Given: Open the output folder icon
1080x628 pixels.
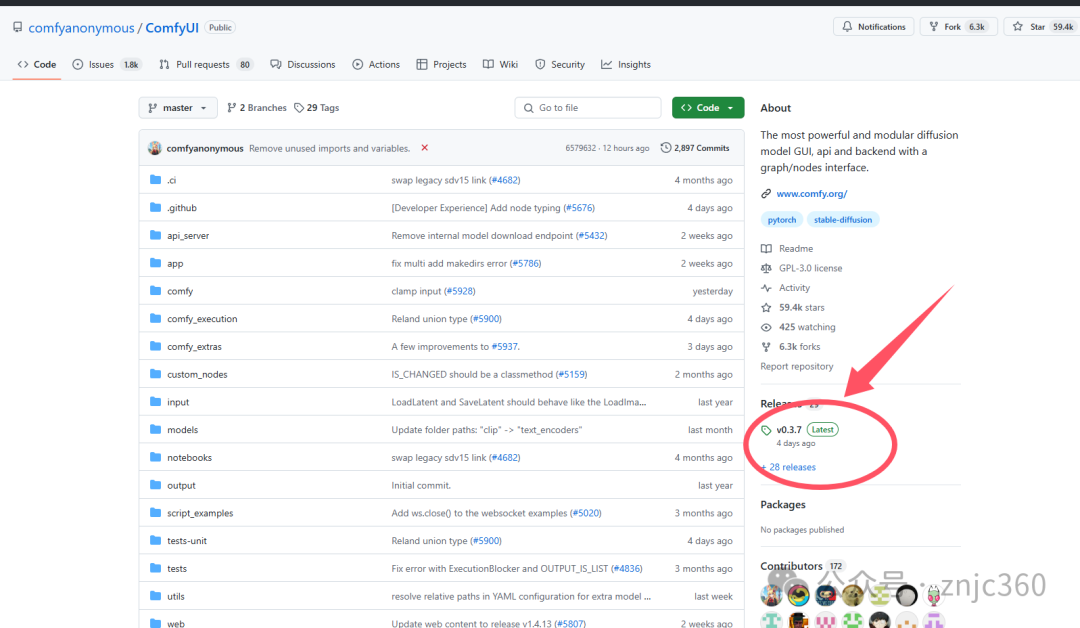Looking at the screenshot, I should [156, 485].
